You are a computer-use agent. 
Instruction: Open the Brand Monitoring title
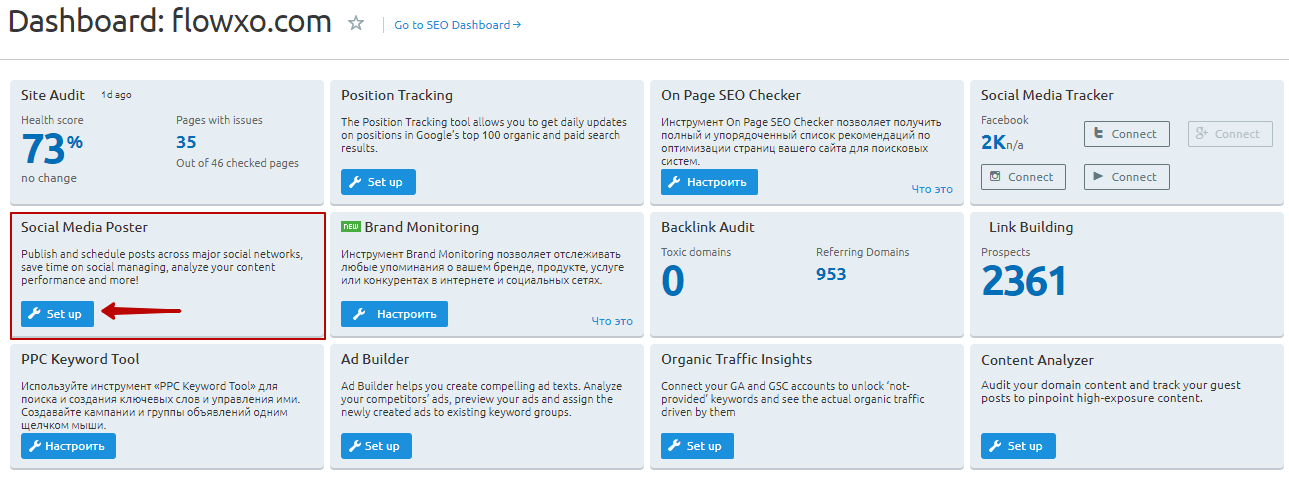tap(421, 227)
